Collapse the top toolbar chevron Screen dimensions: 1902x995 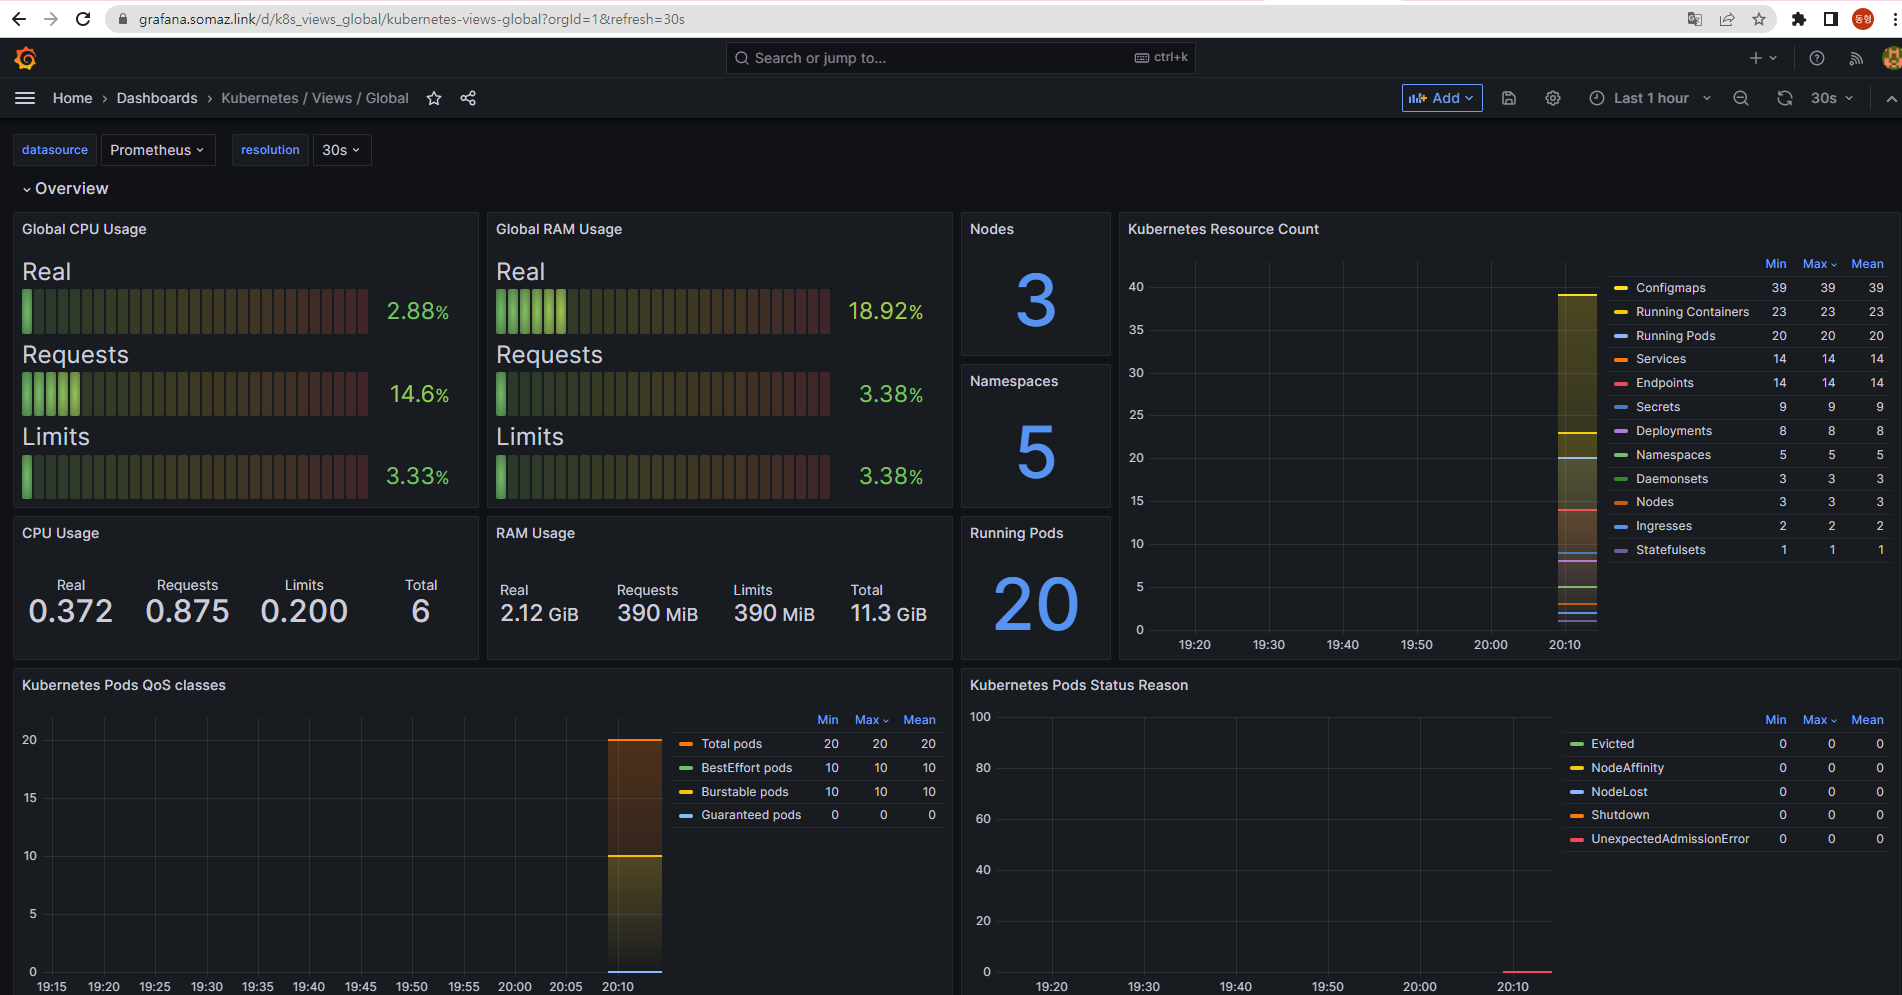(1891, 98)
